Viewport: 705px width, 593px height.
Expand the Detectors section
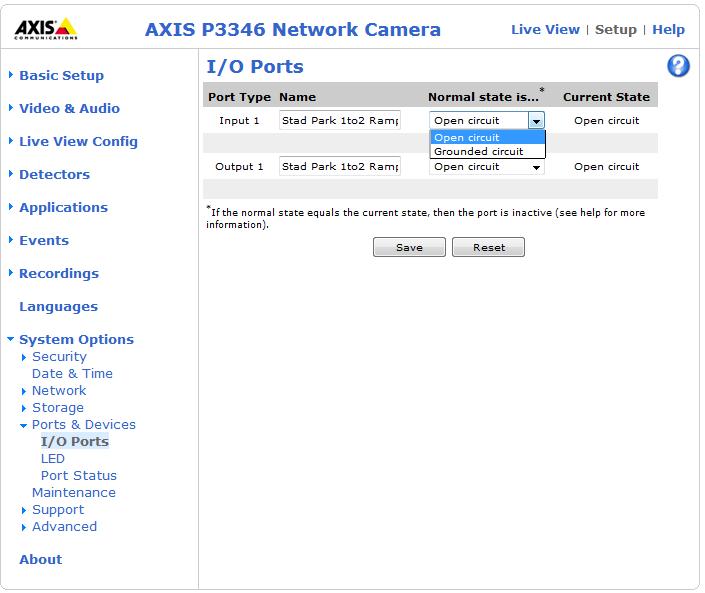54,174
